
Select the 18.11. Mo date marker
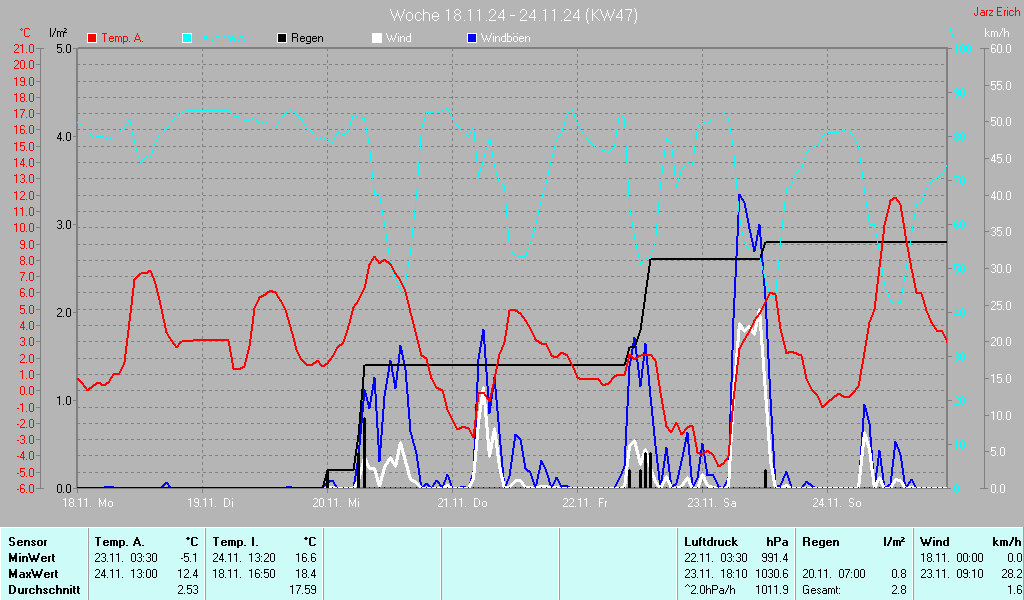pyautogui.click(x=88, y=502)
